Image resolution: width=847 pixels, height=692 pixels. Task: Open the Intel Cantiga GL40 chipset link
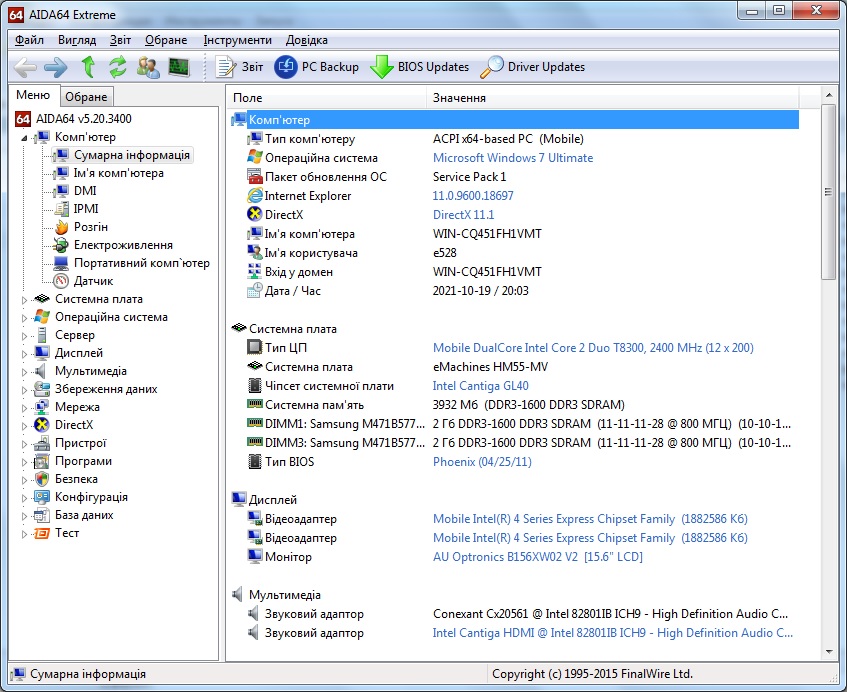click(x=480, y=386)
